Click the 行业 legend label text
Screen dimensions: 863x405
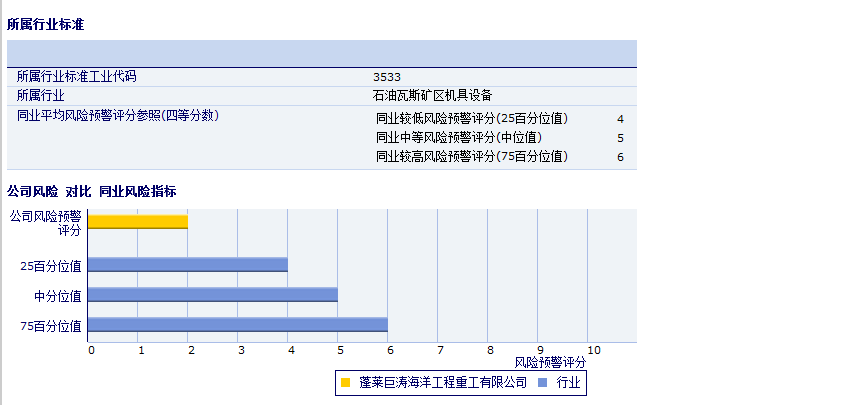(x=568, y=382)
